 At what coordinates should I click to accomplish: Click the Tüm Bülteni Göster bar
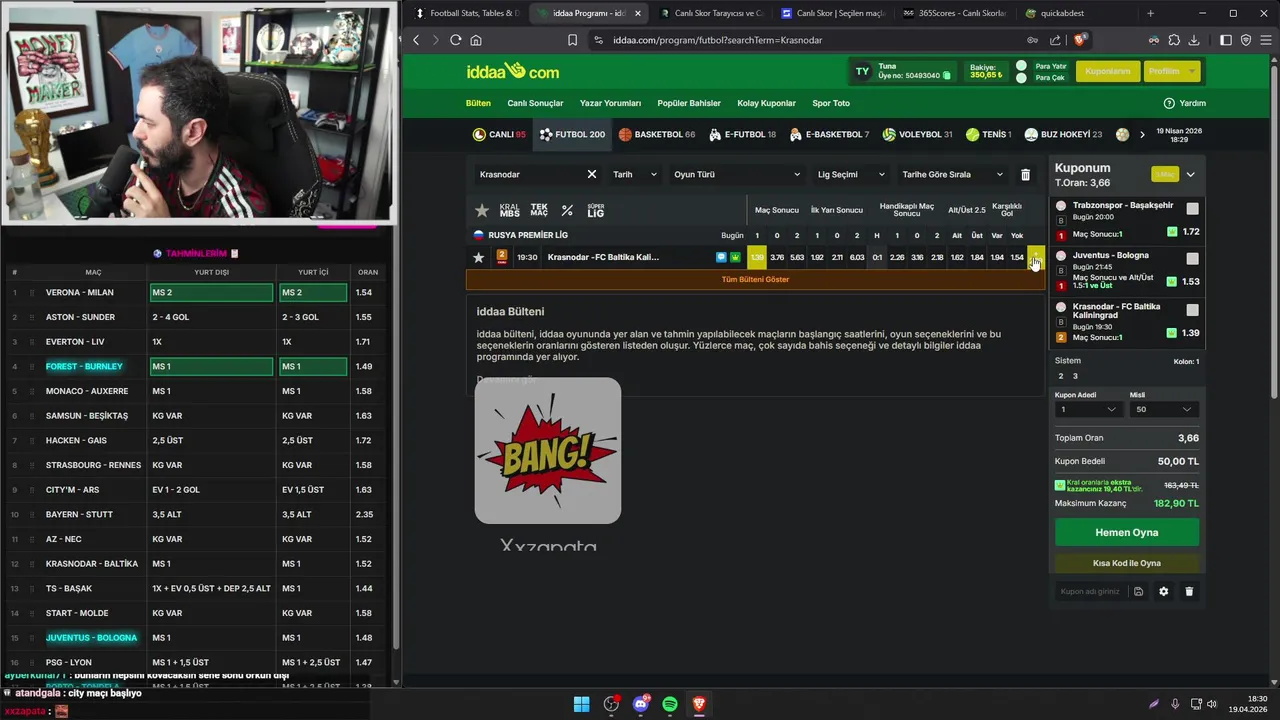tap(755, 279)
